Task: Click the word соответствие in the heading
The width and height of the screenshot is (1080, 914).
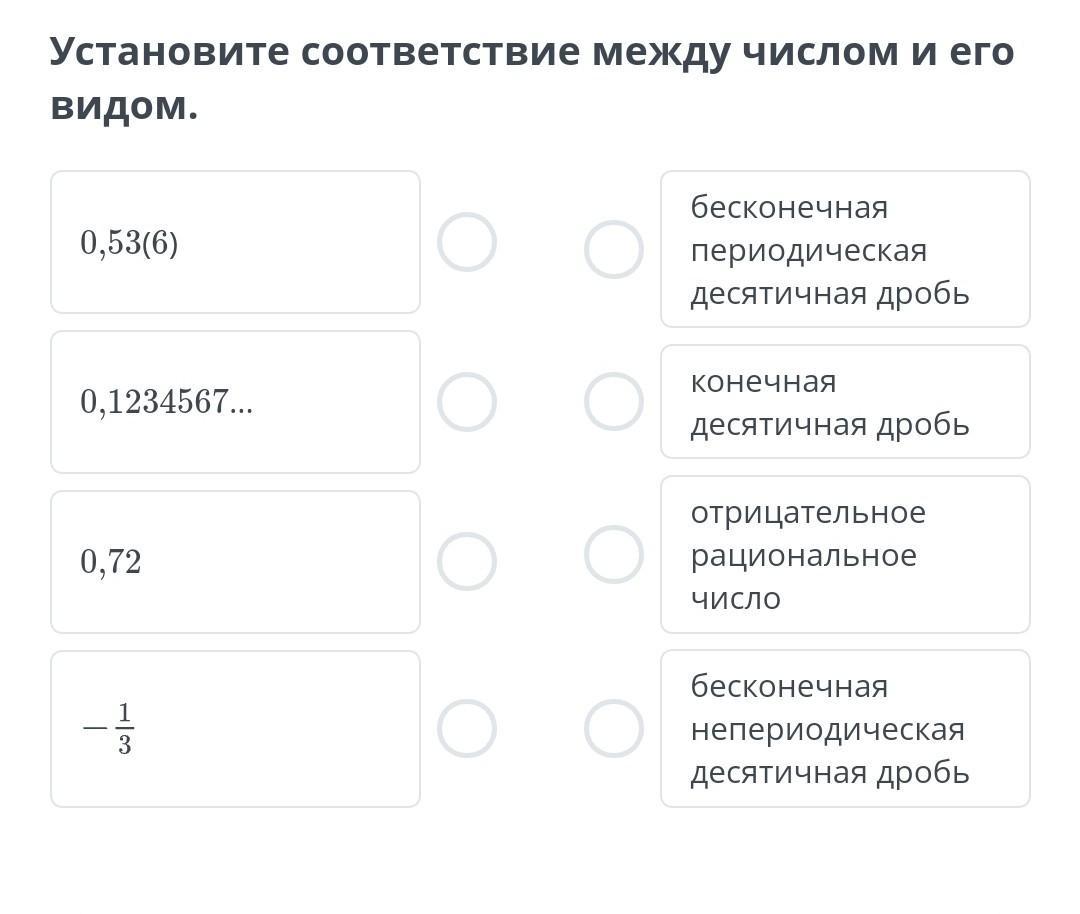Action: 439,52
